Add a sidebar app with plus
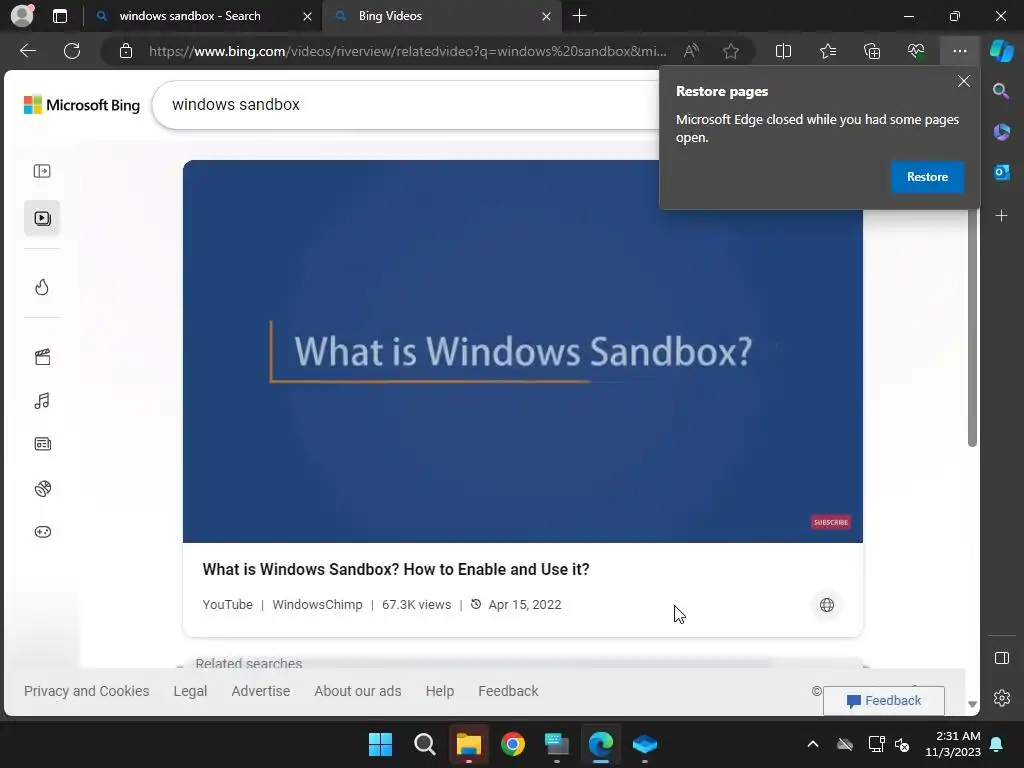Screen dimensions: 1024x768 tap(1001, 216)
